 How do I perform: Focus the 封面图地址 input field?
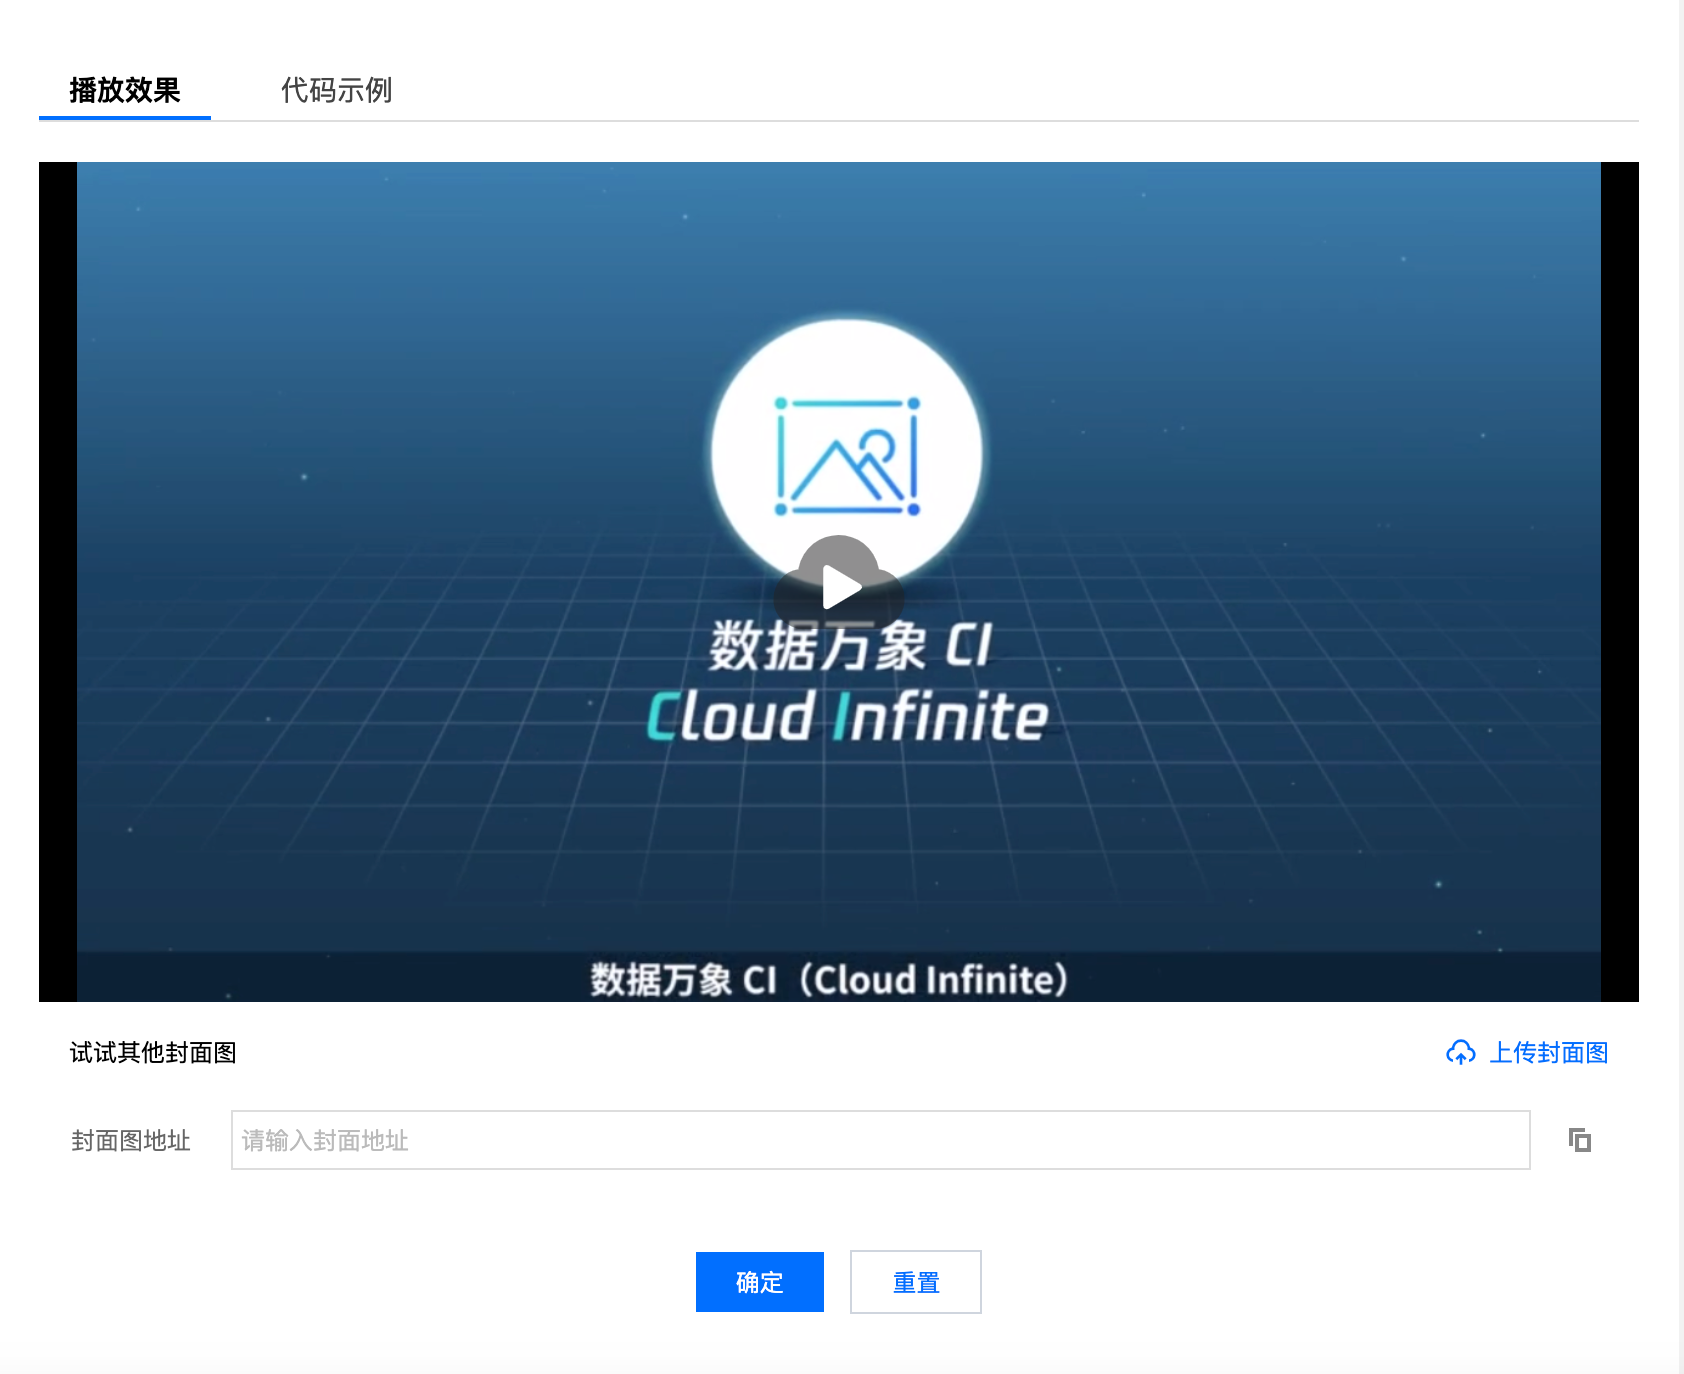(880, 1140)
